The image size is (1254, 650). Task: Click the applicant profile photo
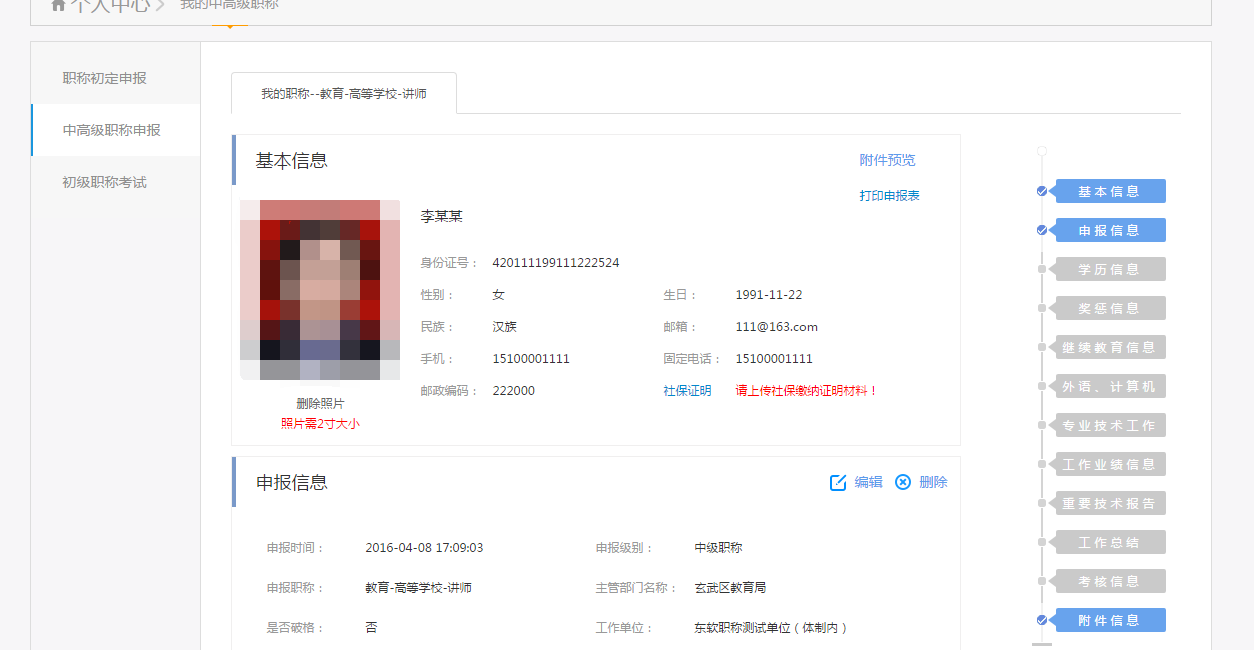320,290
